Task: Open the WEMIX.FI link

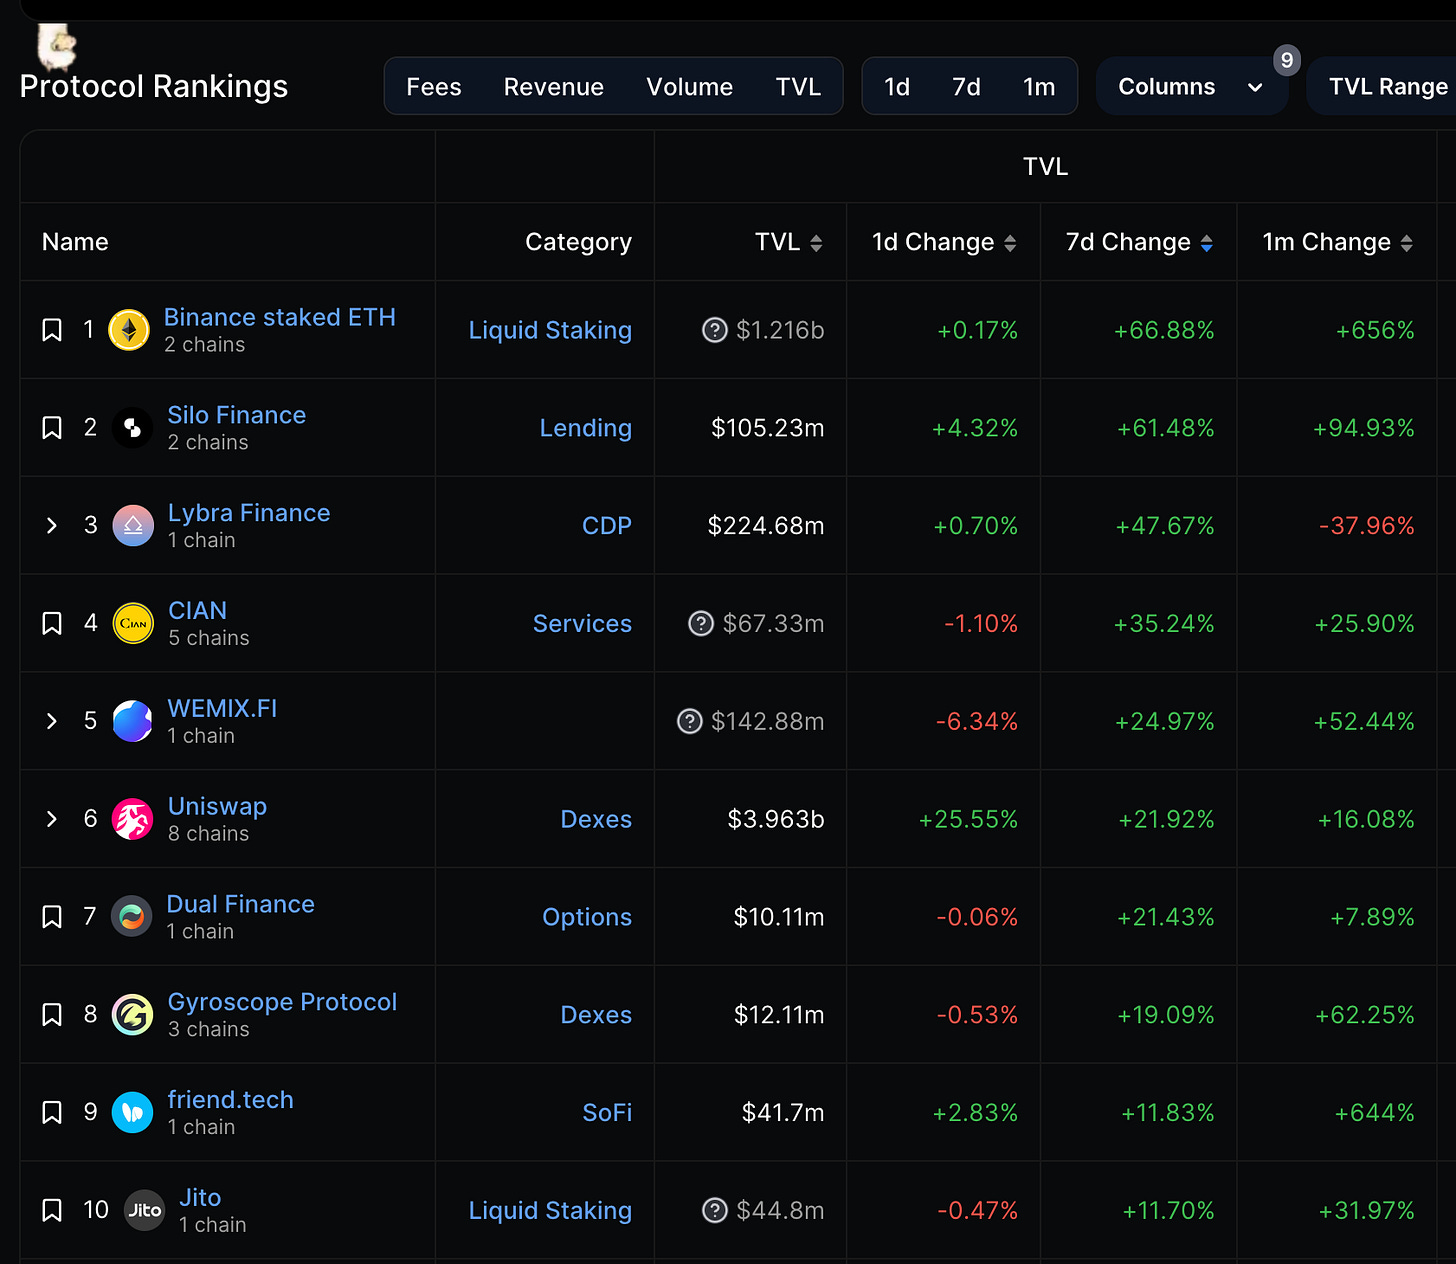Action: point(222,708)
